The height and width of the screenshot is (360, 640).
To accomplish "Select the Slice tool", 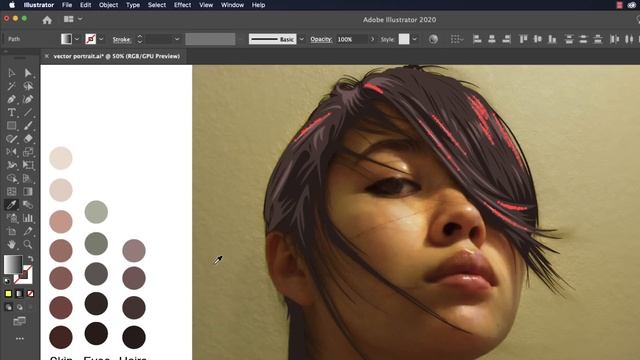I will (28, 231).
